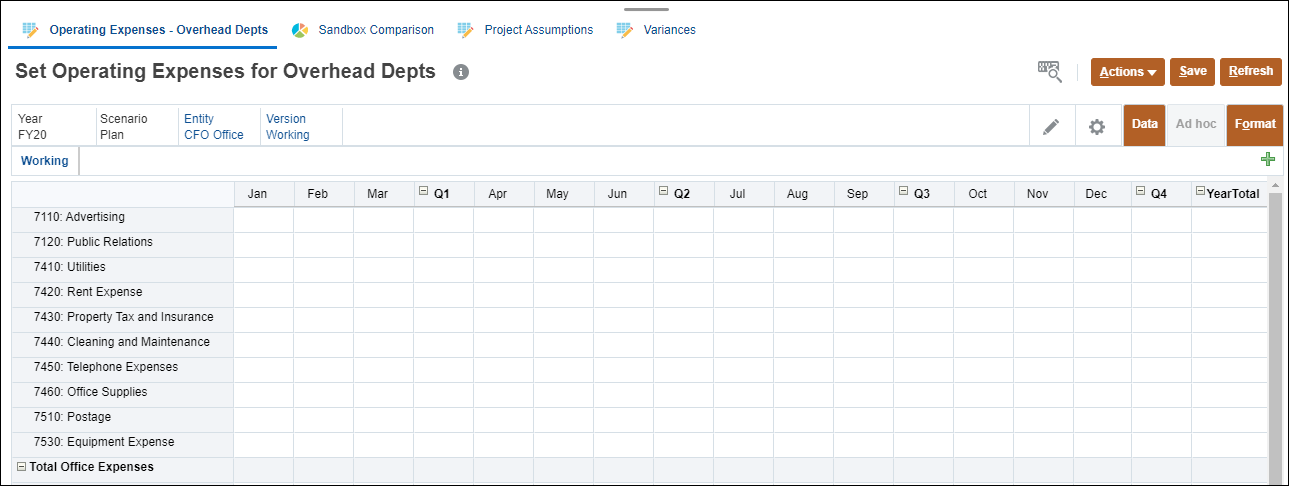Click the Variances tab icon
The image size is (1289, 486).
(625, 30)
